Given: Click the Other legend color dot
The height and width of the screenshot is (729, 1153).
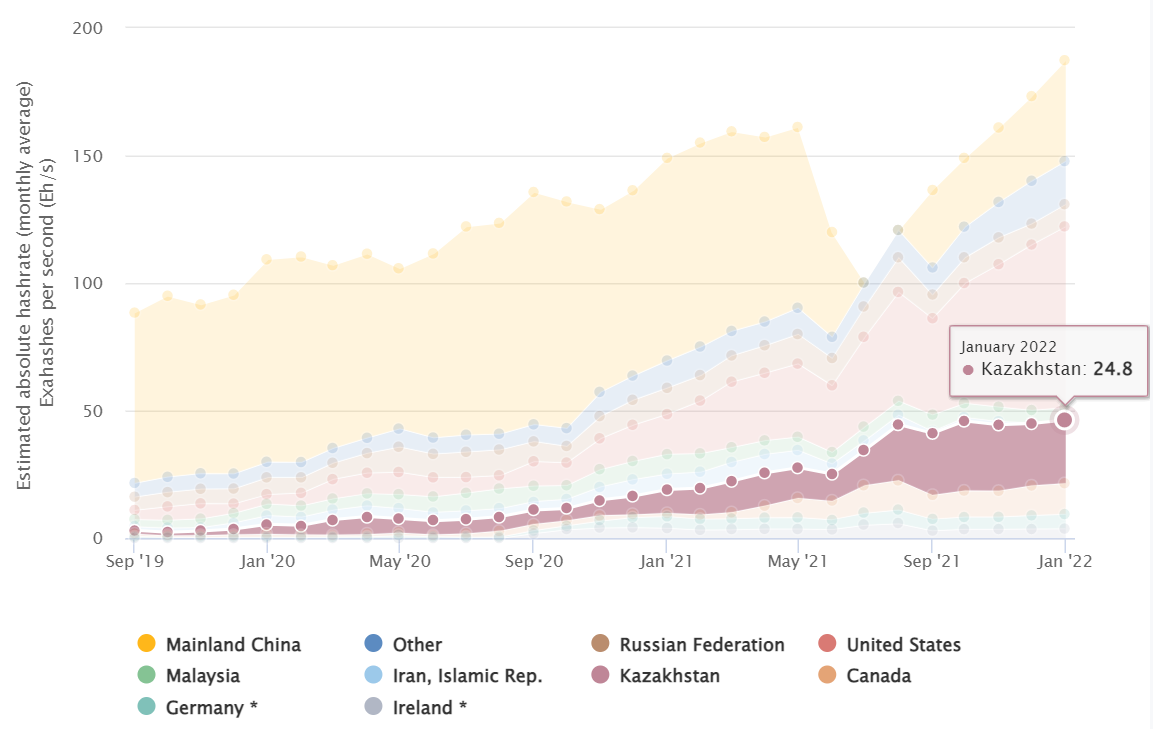Looking at the screenshot, I should click(373, 645).
